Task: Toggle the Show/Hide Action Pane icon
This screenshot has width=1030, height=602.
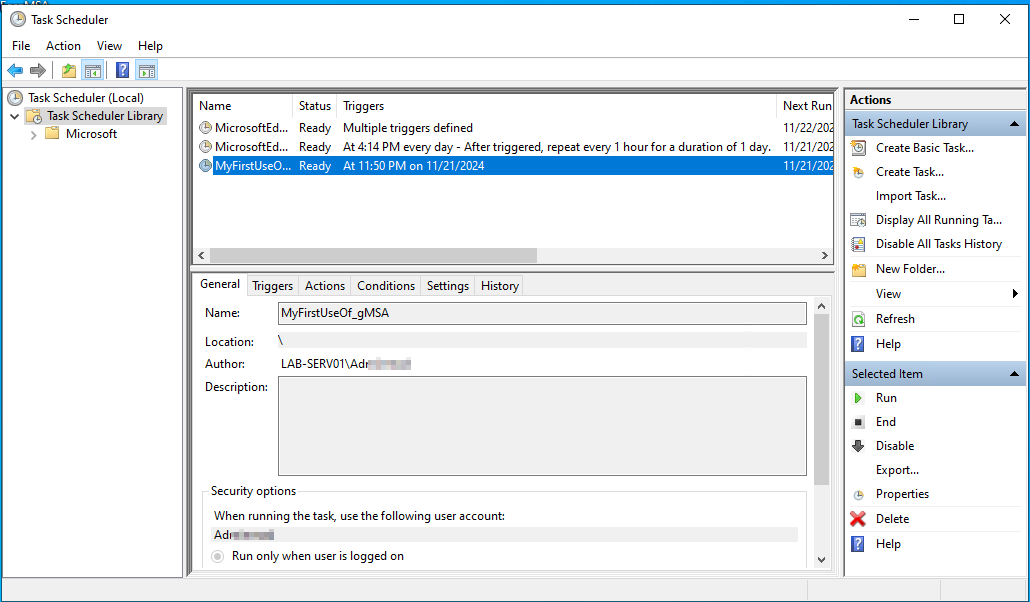Action: [146, 70]
